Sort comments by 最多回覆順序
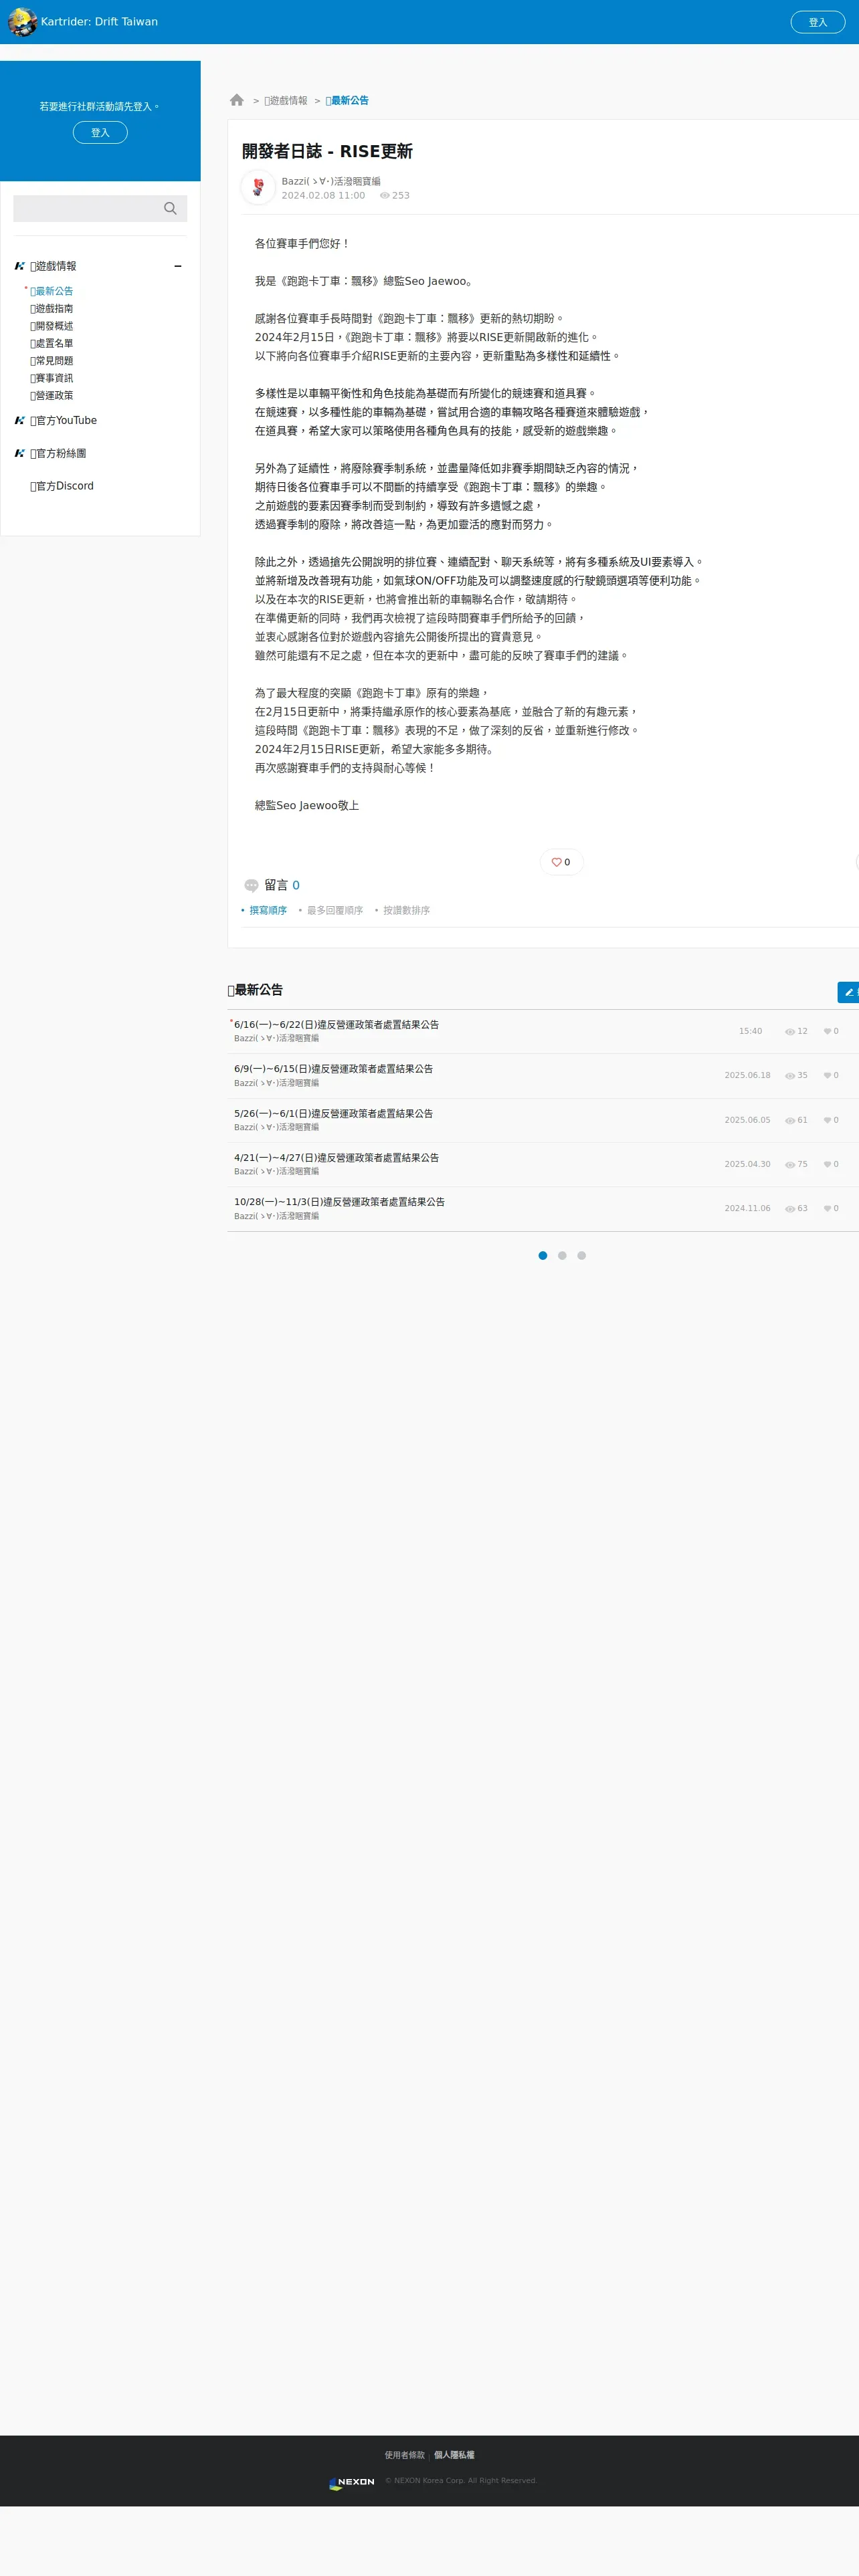This screenshot has width=859, height=2576. 335,910
